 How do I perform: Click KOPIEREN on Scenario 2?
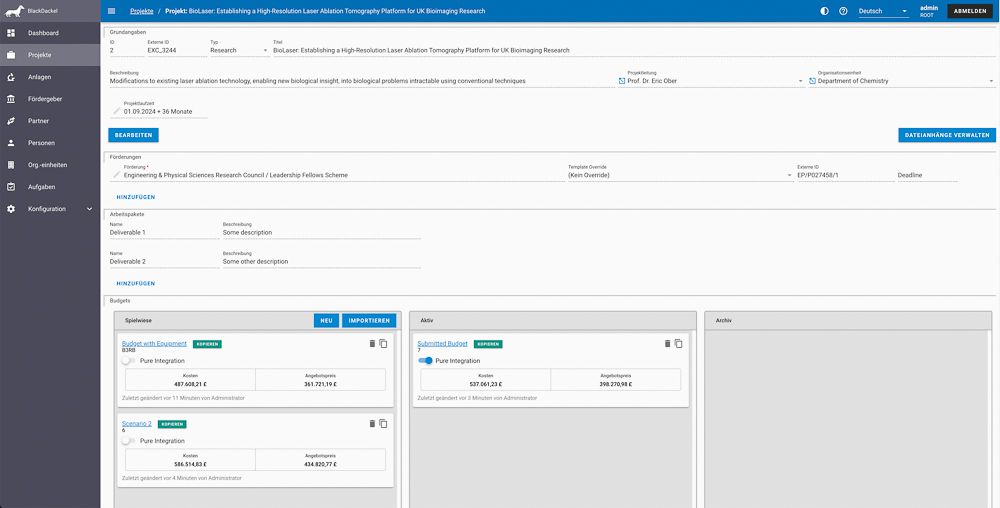(x=172, y=424)
